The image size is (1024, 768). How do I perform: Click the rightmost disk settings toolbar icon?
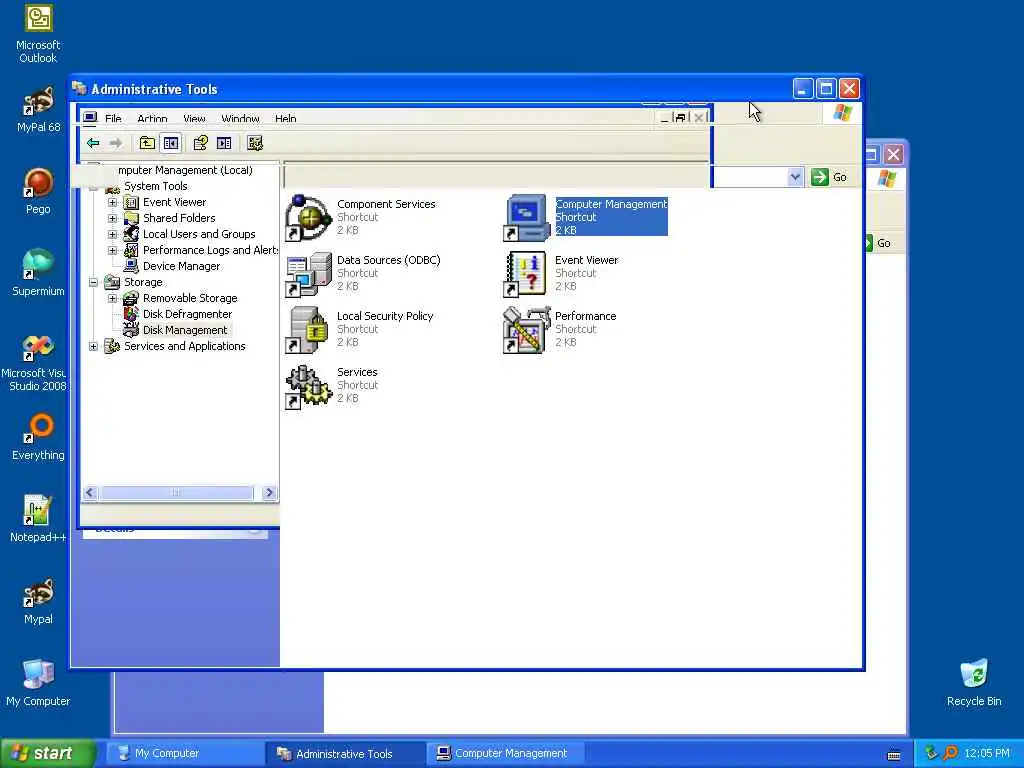(x=255, y=143)
